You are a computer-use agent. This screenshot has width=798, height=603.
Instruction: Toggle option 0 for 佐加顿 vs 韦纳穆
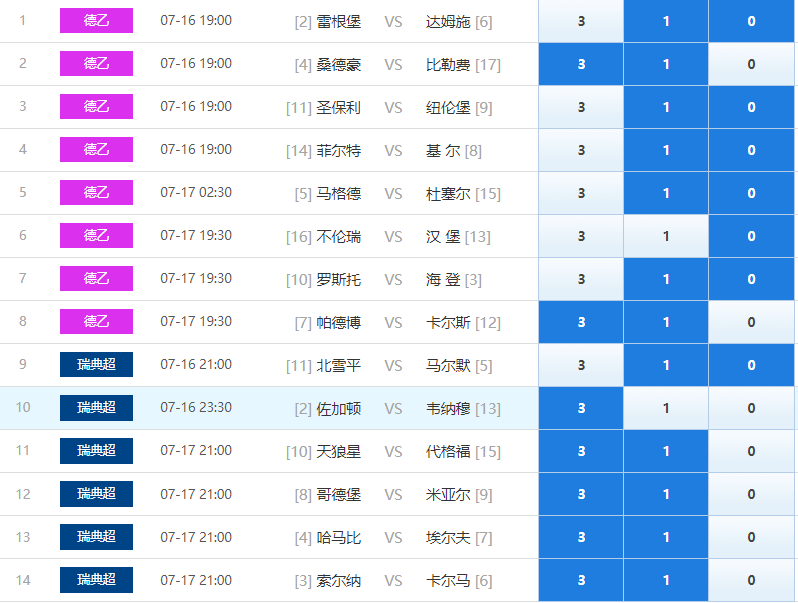point(751,408)
